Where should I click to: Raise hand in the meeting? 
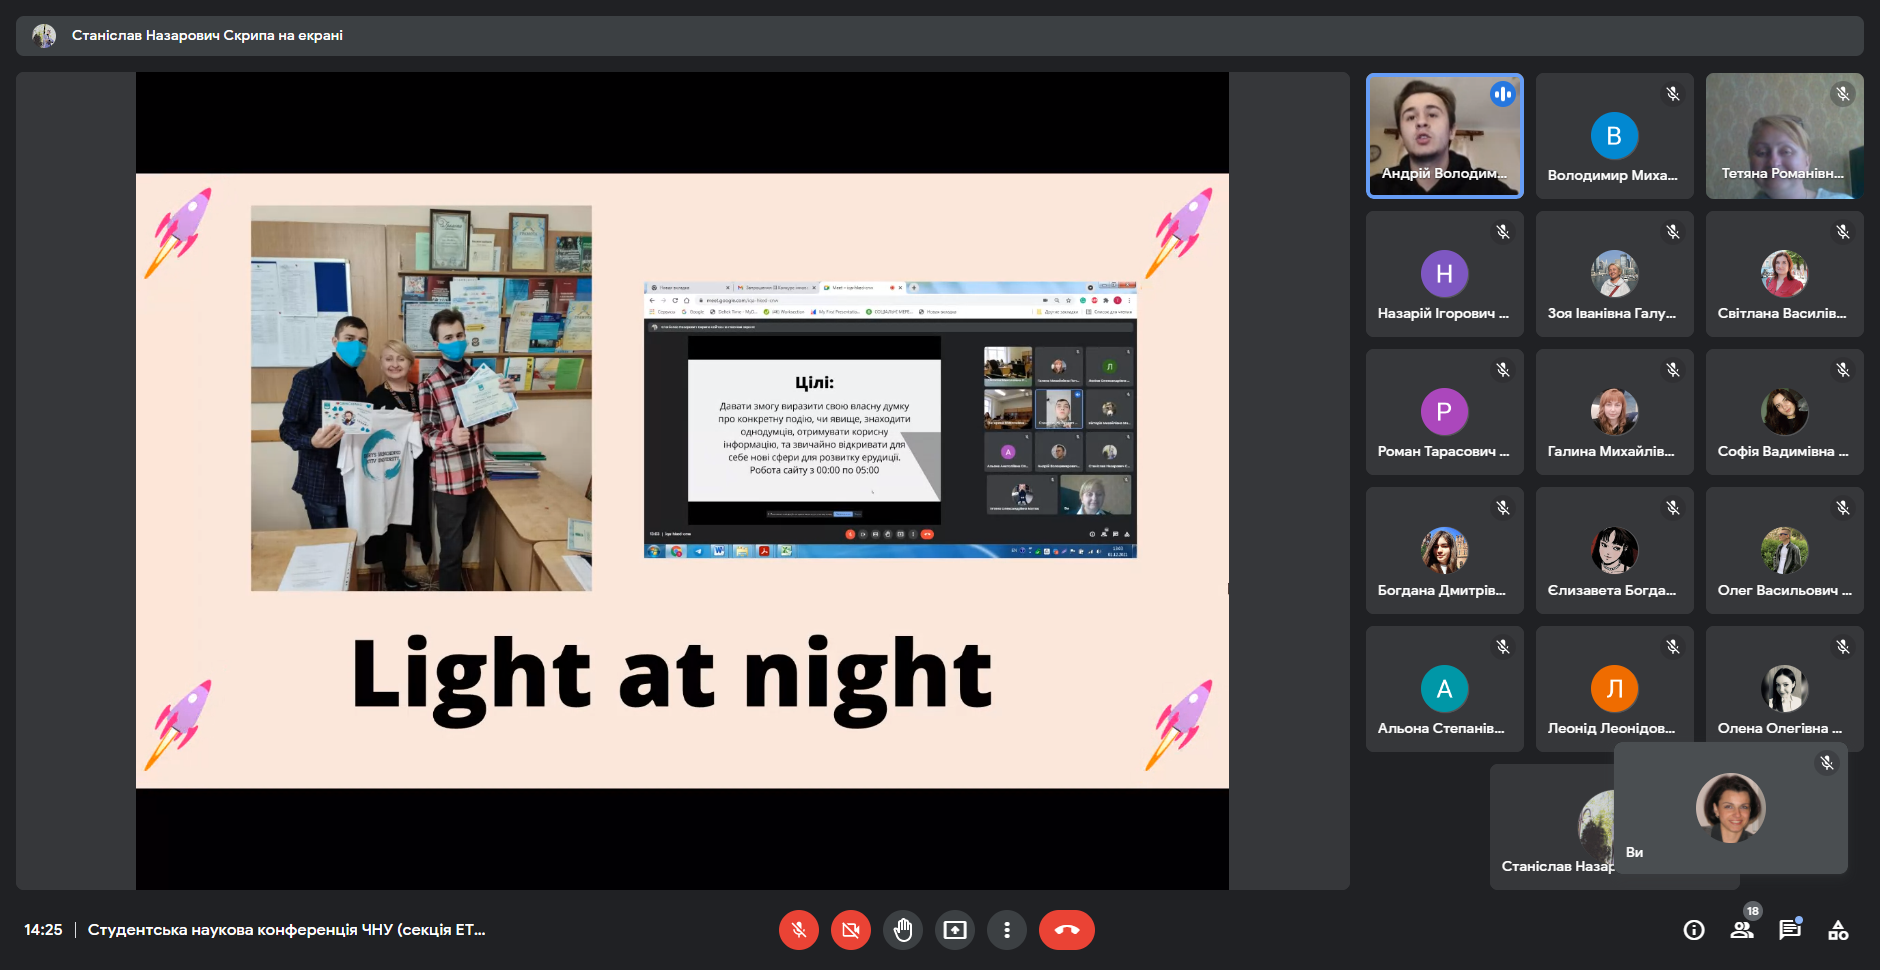pos(903,930)
